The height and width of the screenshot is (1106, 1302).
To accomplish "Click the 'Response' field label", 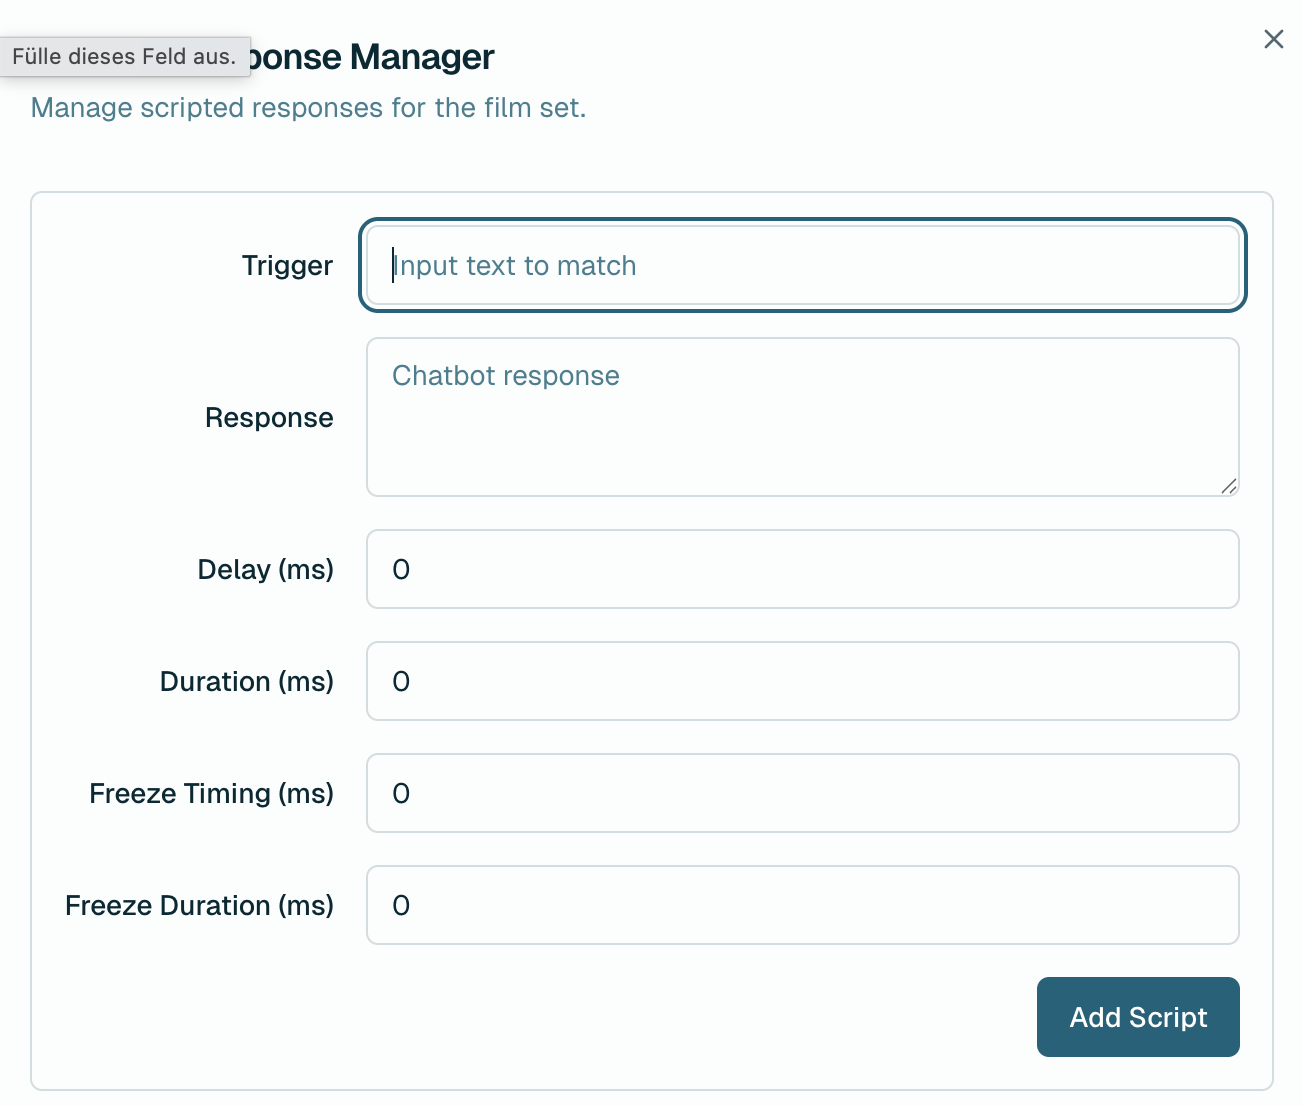I will coord(269,417).
